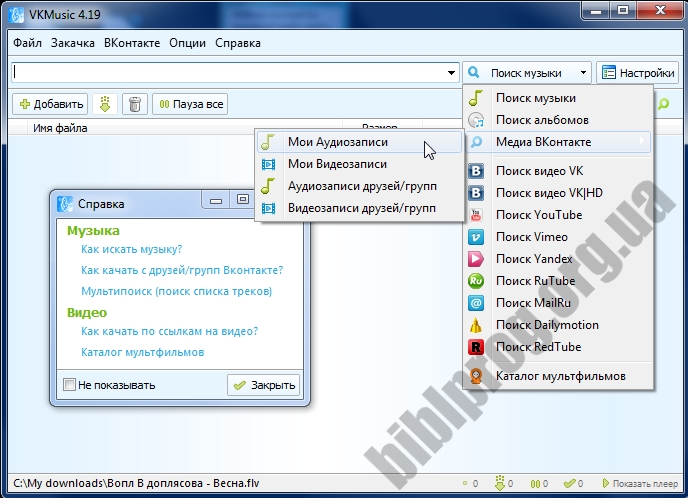This screenshot has width=688, height=498.
Task: Click film icon beside Видеозаписи друзей/групп
Action: point(268,208)
